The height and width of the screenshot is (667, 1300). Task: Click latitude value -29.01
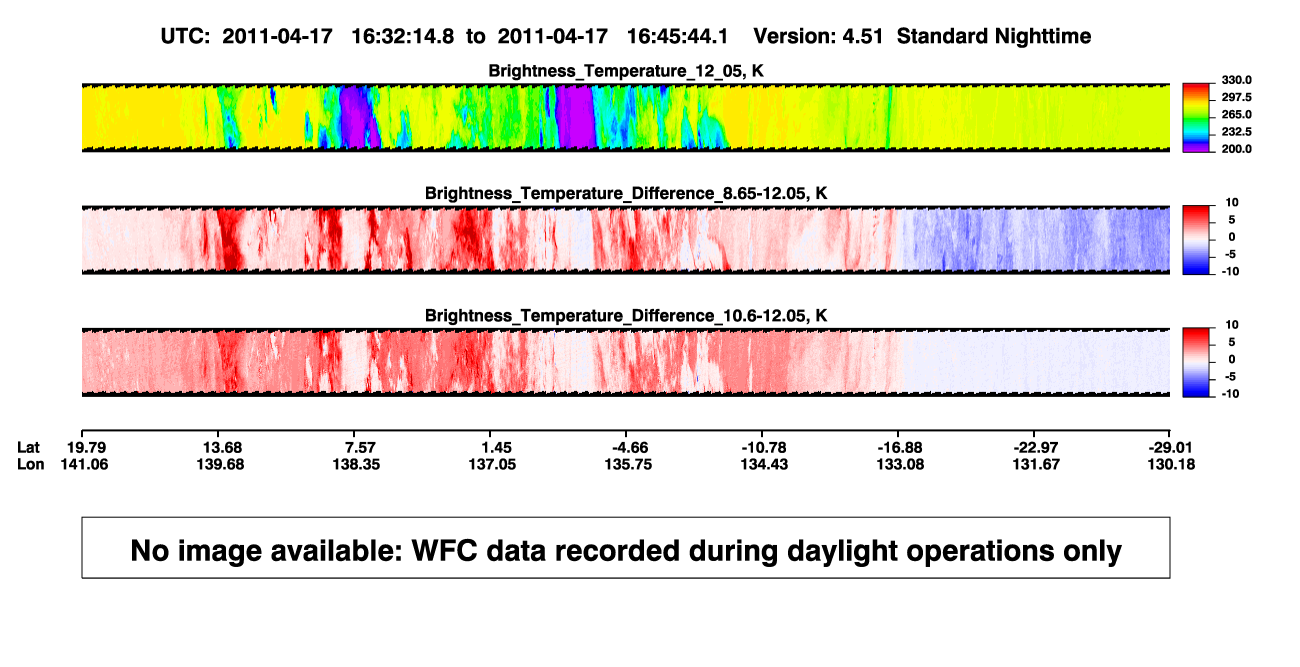click(1171, 446)
